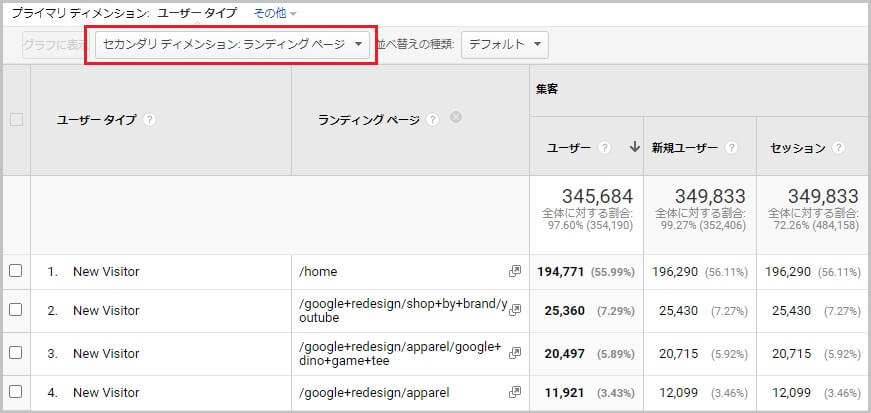This screenshot has width=871, height=413.
Task: Click the グラフに表示 button
Action: click(56, 44)
